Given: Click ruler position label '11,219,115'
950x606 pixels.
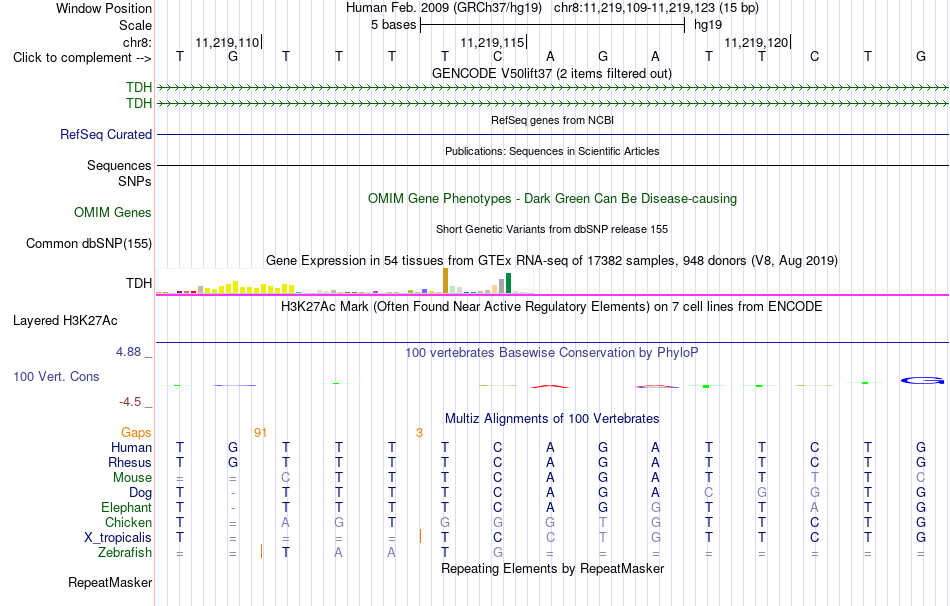Looking at the screenshot, I should pos(492,42).
